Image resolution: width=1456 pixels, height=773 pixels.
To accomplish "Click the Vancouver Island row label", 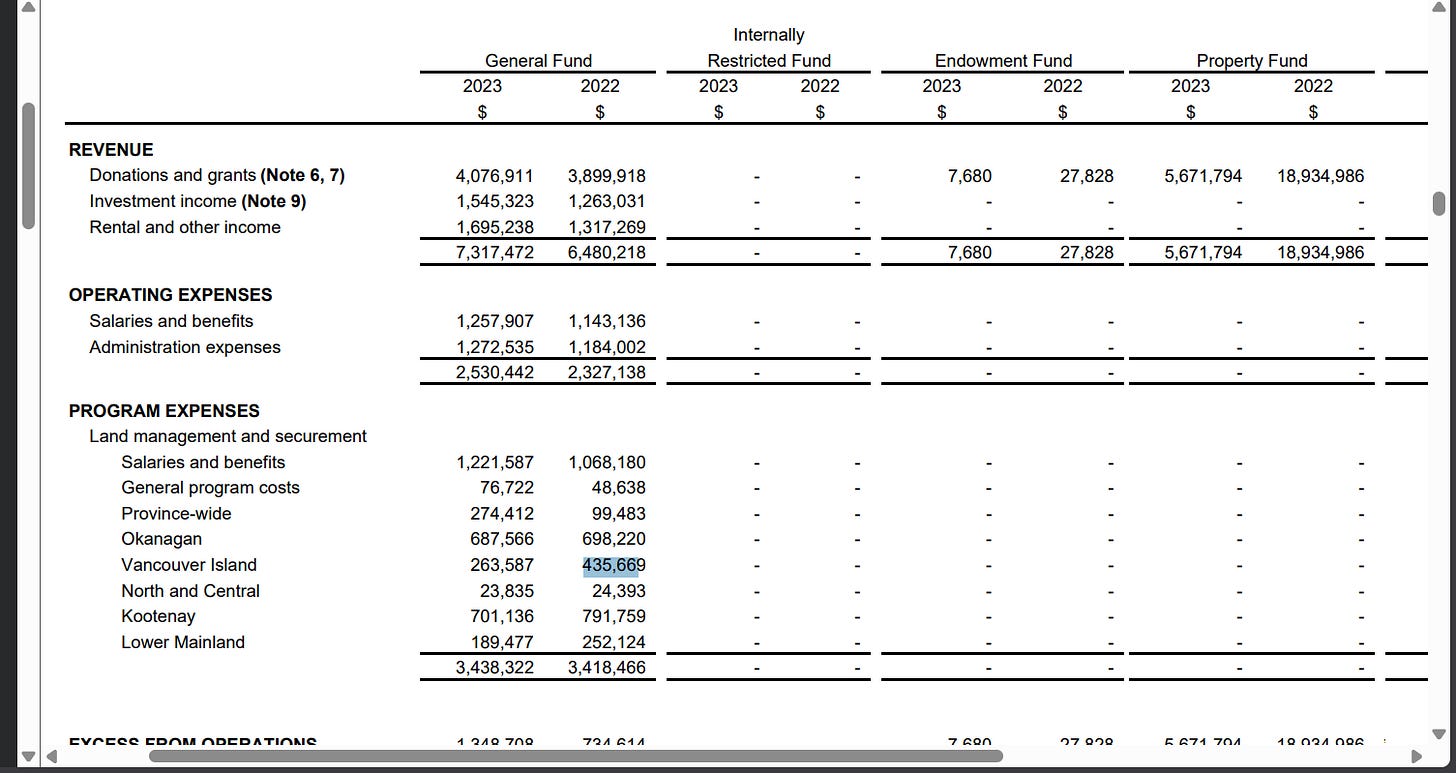I will click(189, 565).
